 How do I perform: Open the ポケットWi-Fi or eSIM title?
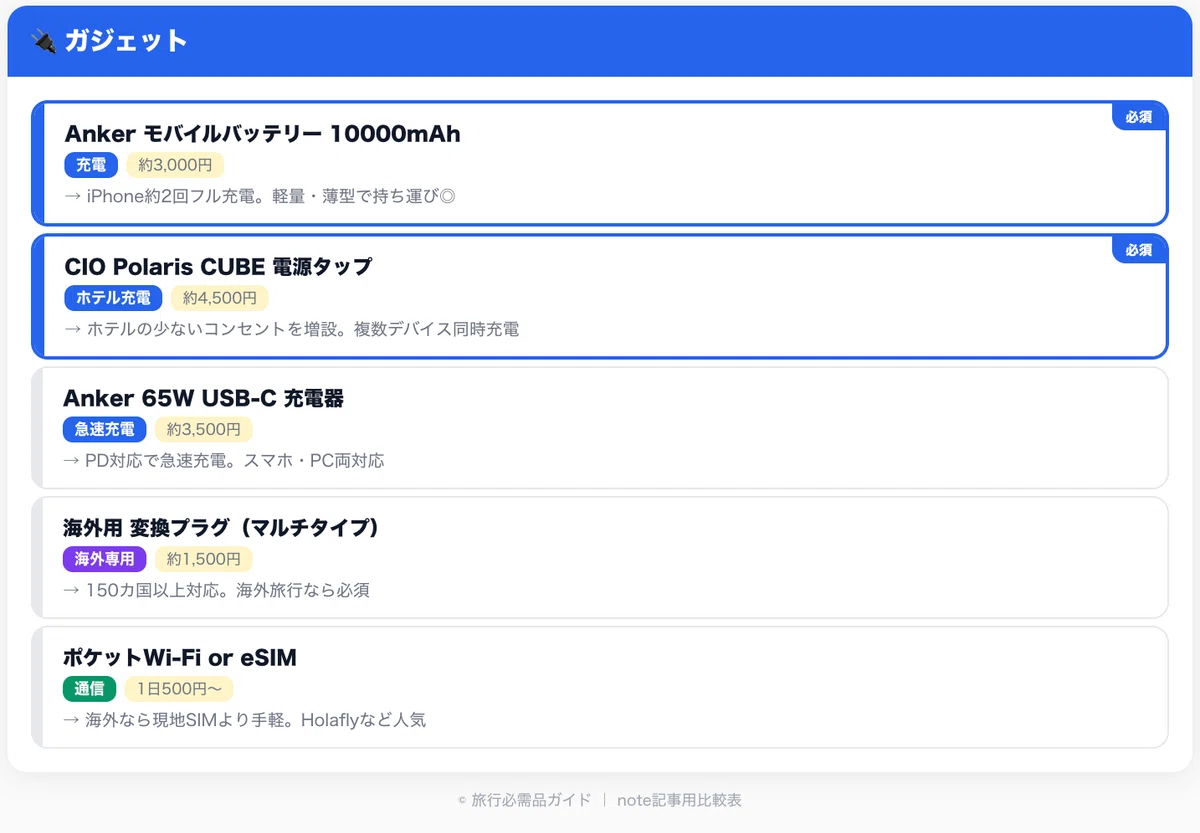(180, 658)
